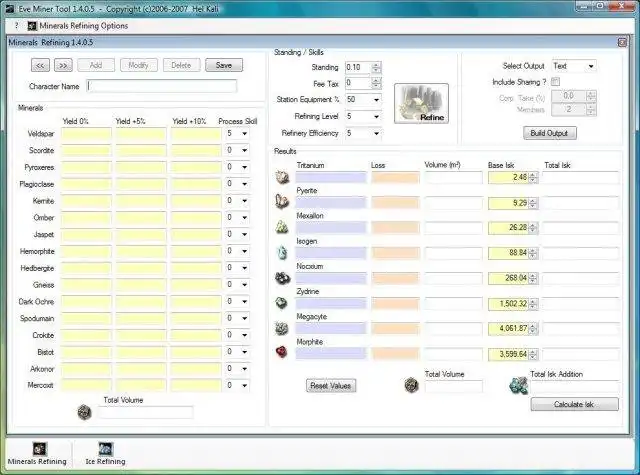
Task: Click the Jaspet Yield 0% field
Action: point(86,234)
